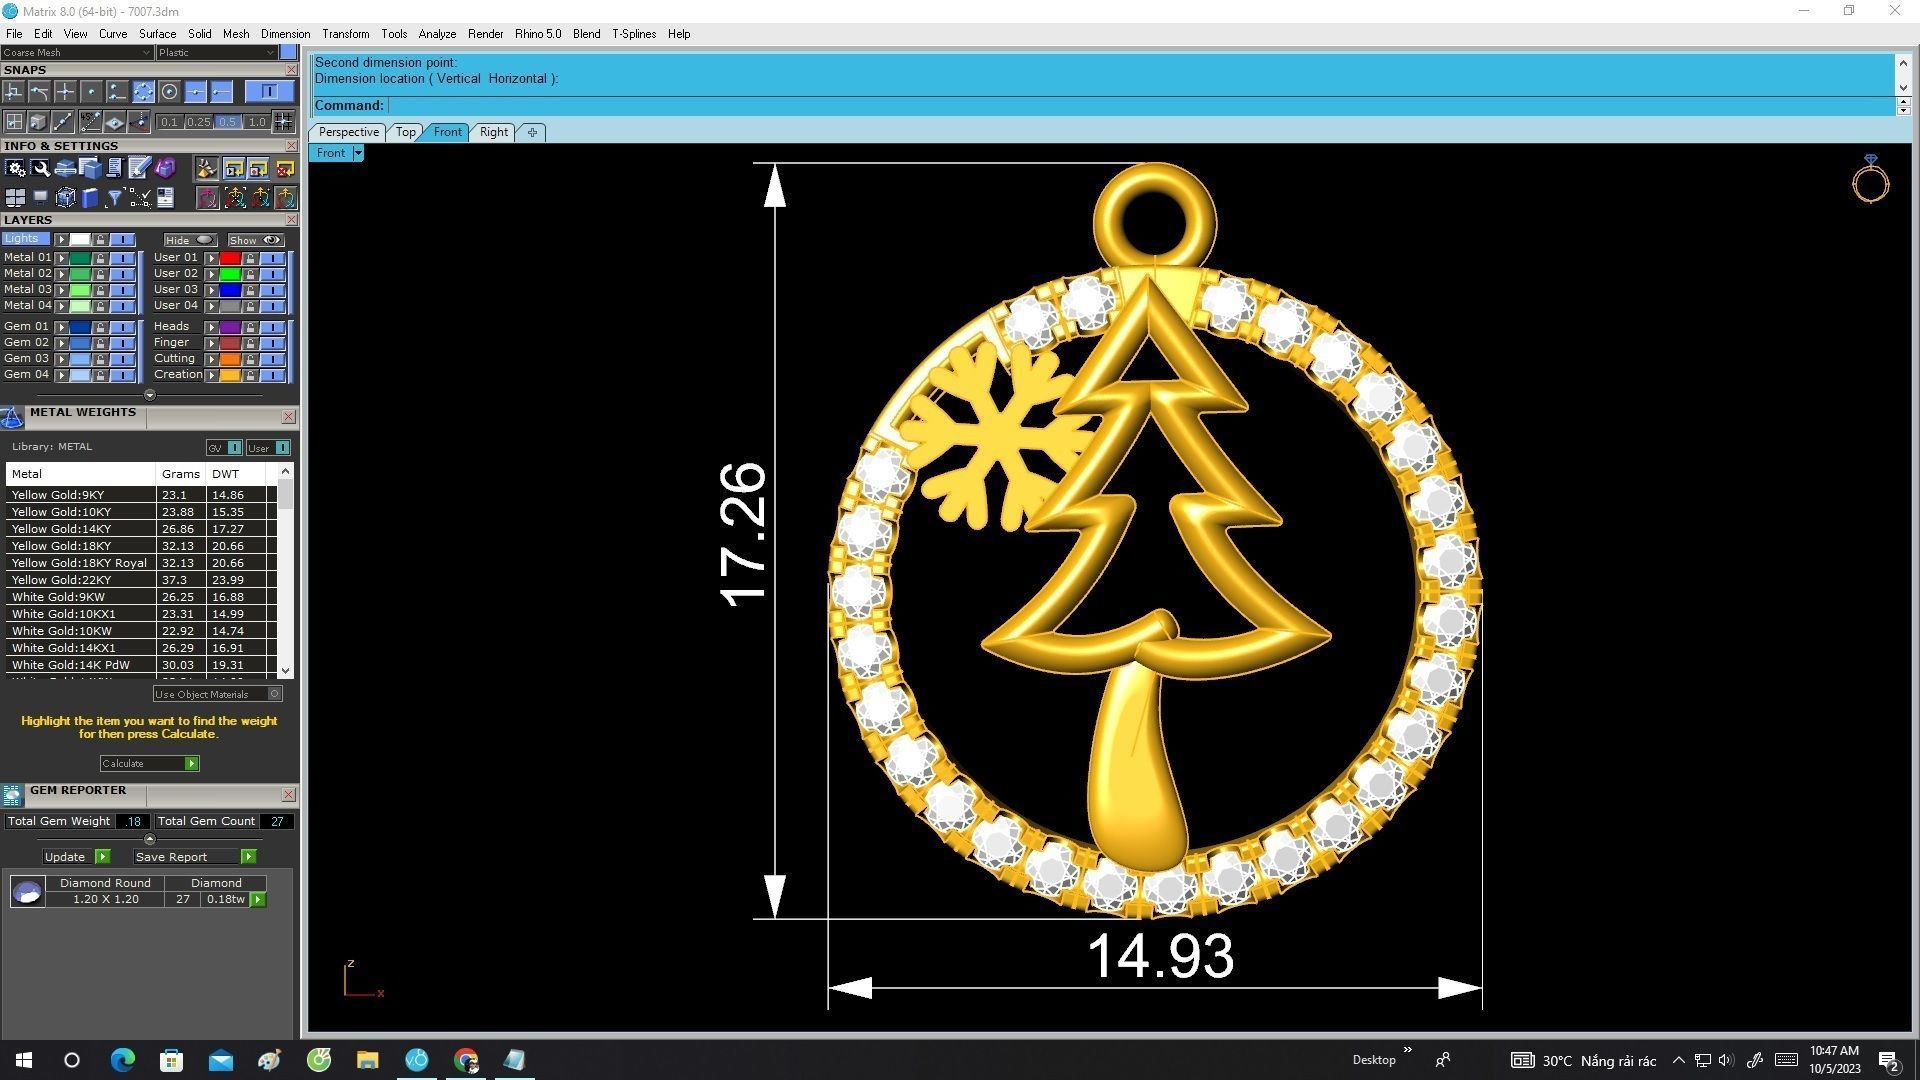Open the Analyze menu
The image size is (1920, 1080).
point(437,34)
